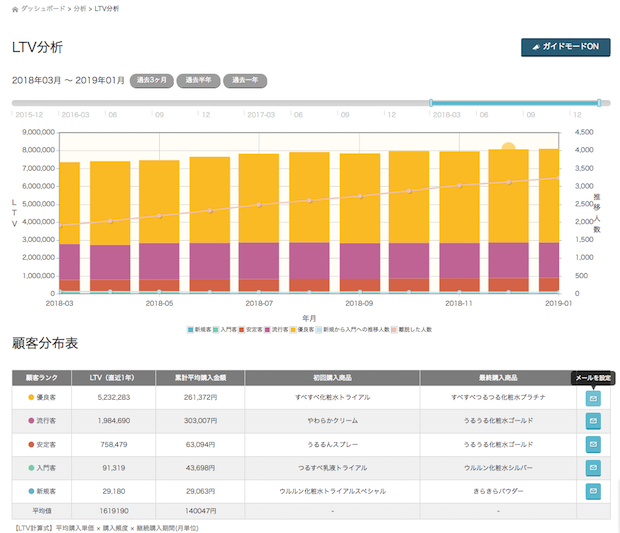Select the 過去一年 period button

tap(245, 80)
